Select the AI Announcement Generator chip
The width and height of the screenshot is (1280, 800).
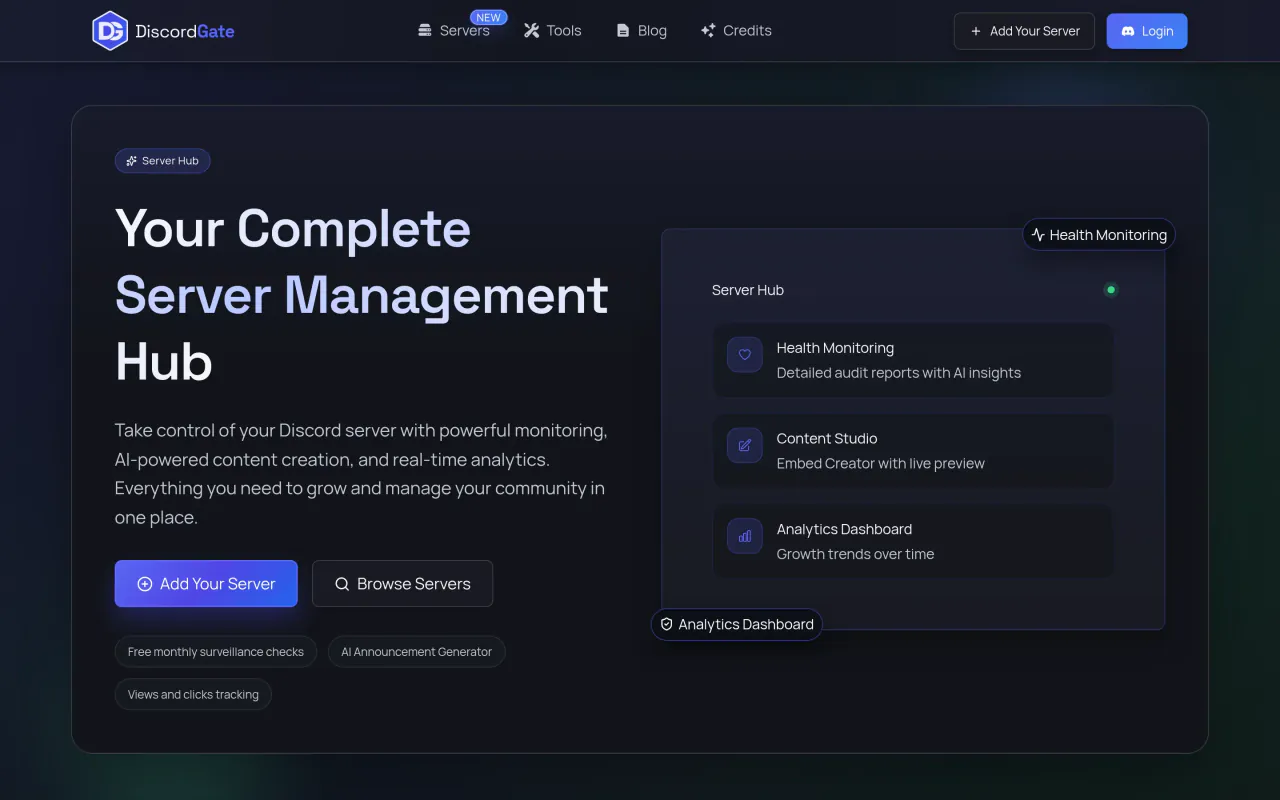tap(417, 652)
